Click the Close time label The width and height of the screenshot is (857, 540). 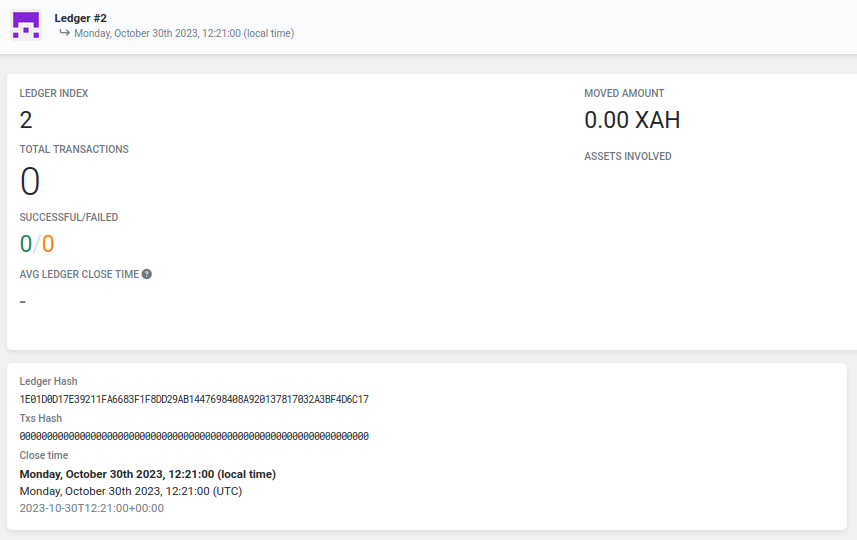[x=44, y=455]
